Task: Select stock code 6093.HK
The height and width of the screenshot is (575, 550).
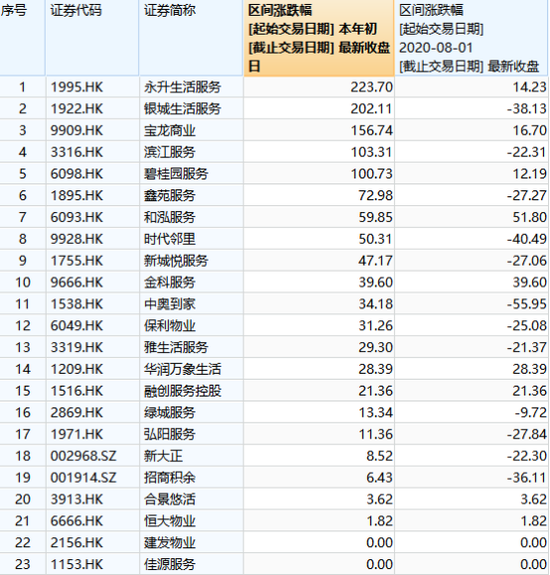Action: [77, 217]
